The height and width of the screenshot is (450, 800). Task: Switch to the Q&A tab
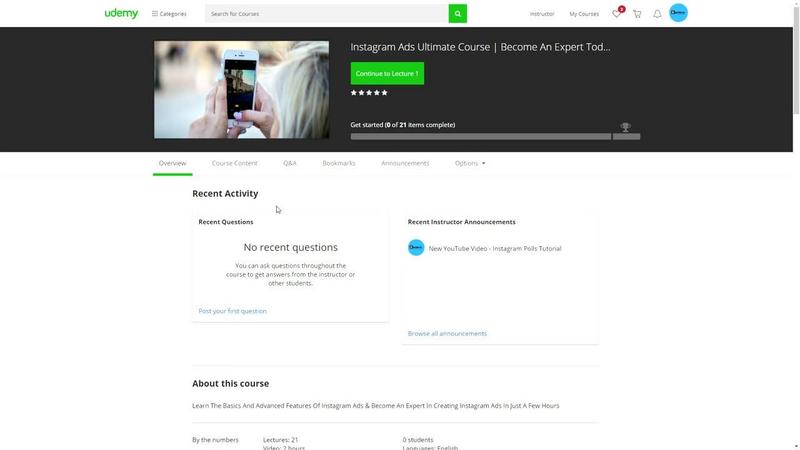[x=290, y=163]
